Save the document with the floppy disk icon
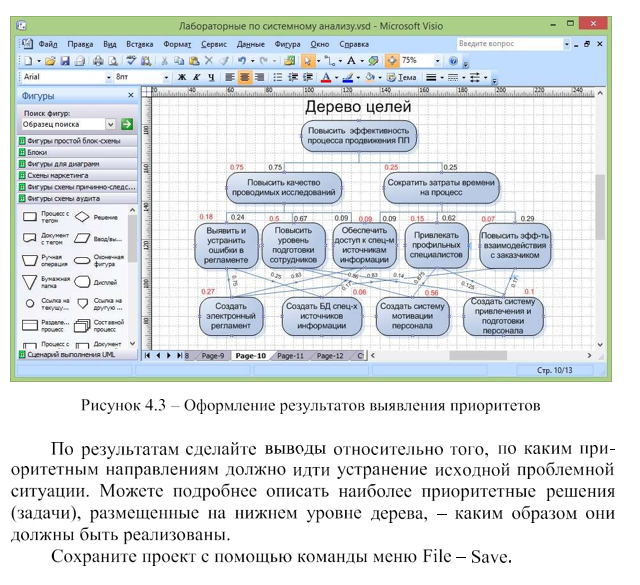This screenshot has height=585, width=640. 65,61
